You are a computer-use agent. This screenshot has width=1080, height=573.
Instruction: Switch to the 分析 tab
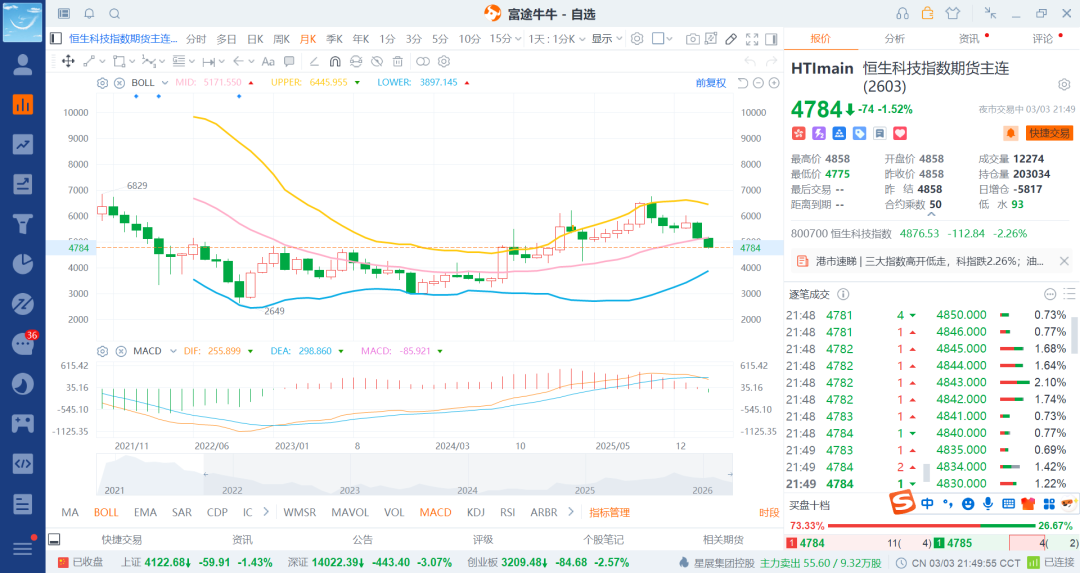pyautogui.click(x=894, y=39)
